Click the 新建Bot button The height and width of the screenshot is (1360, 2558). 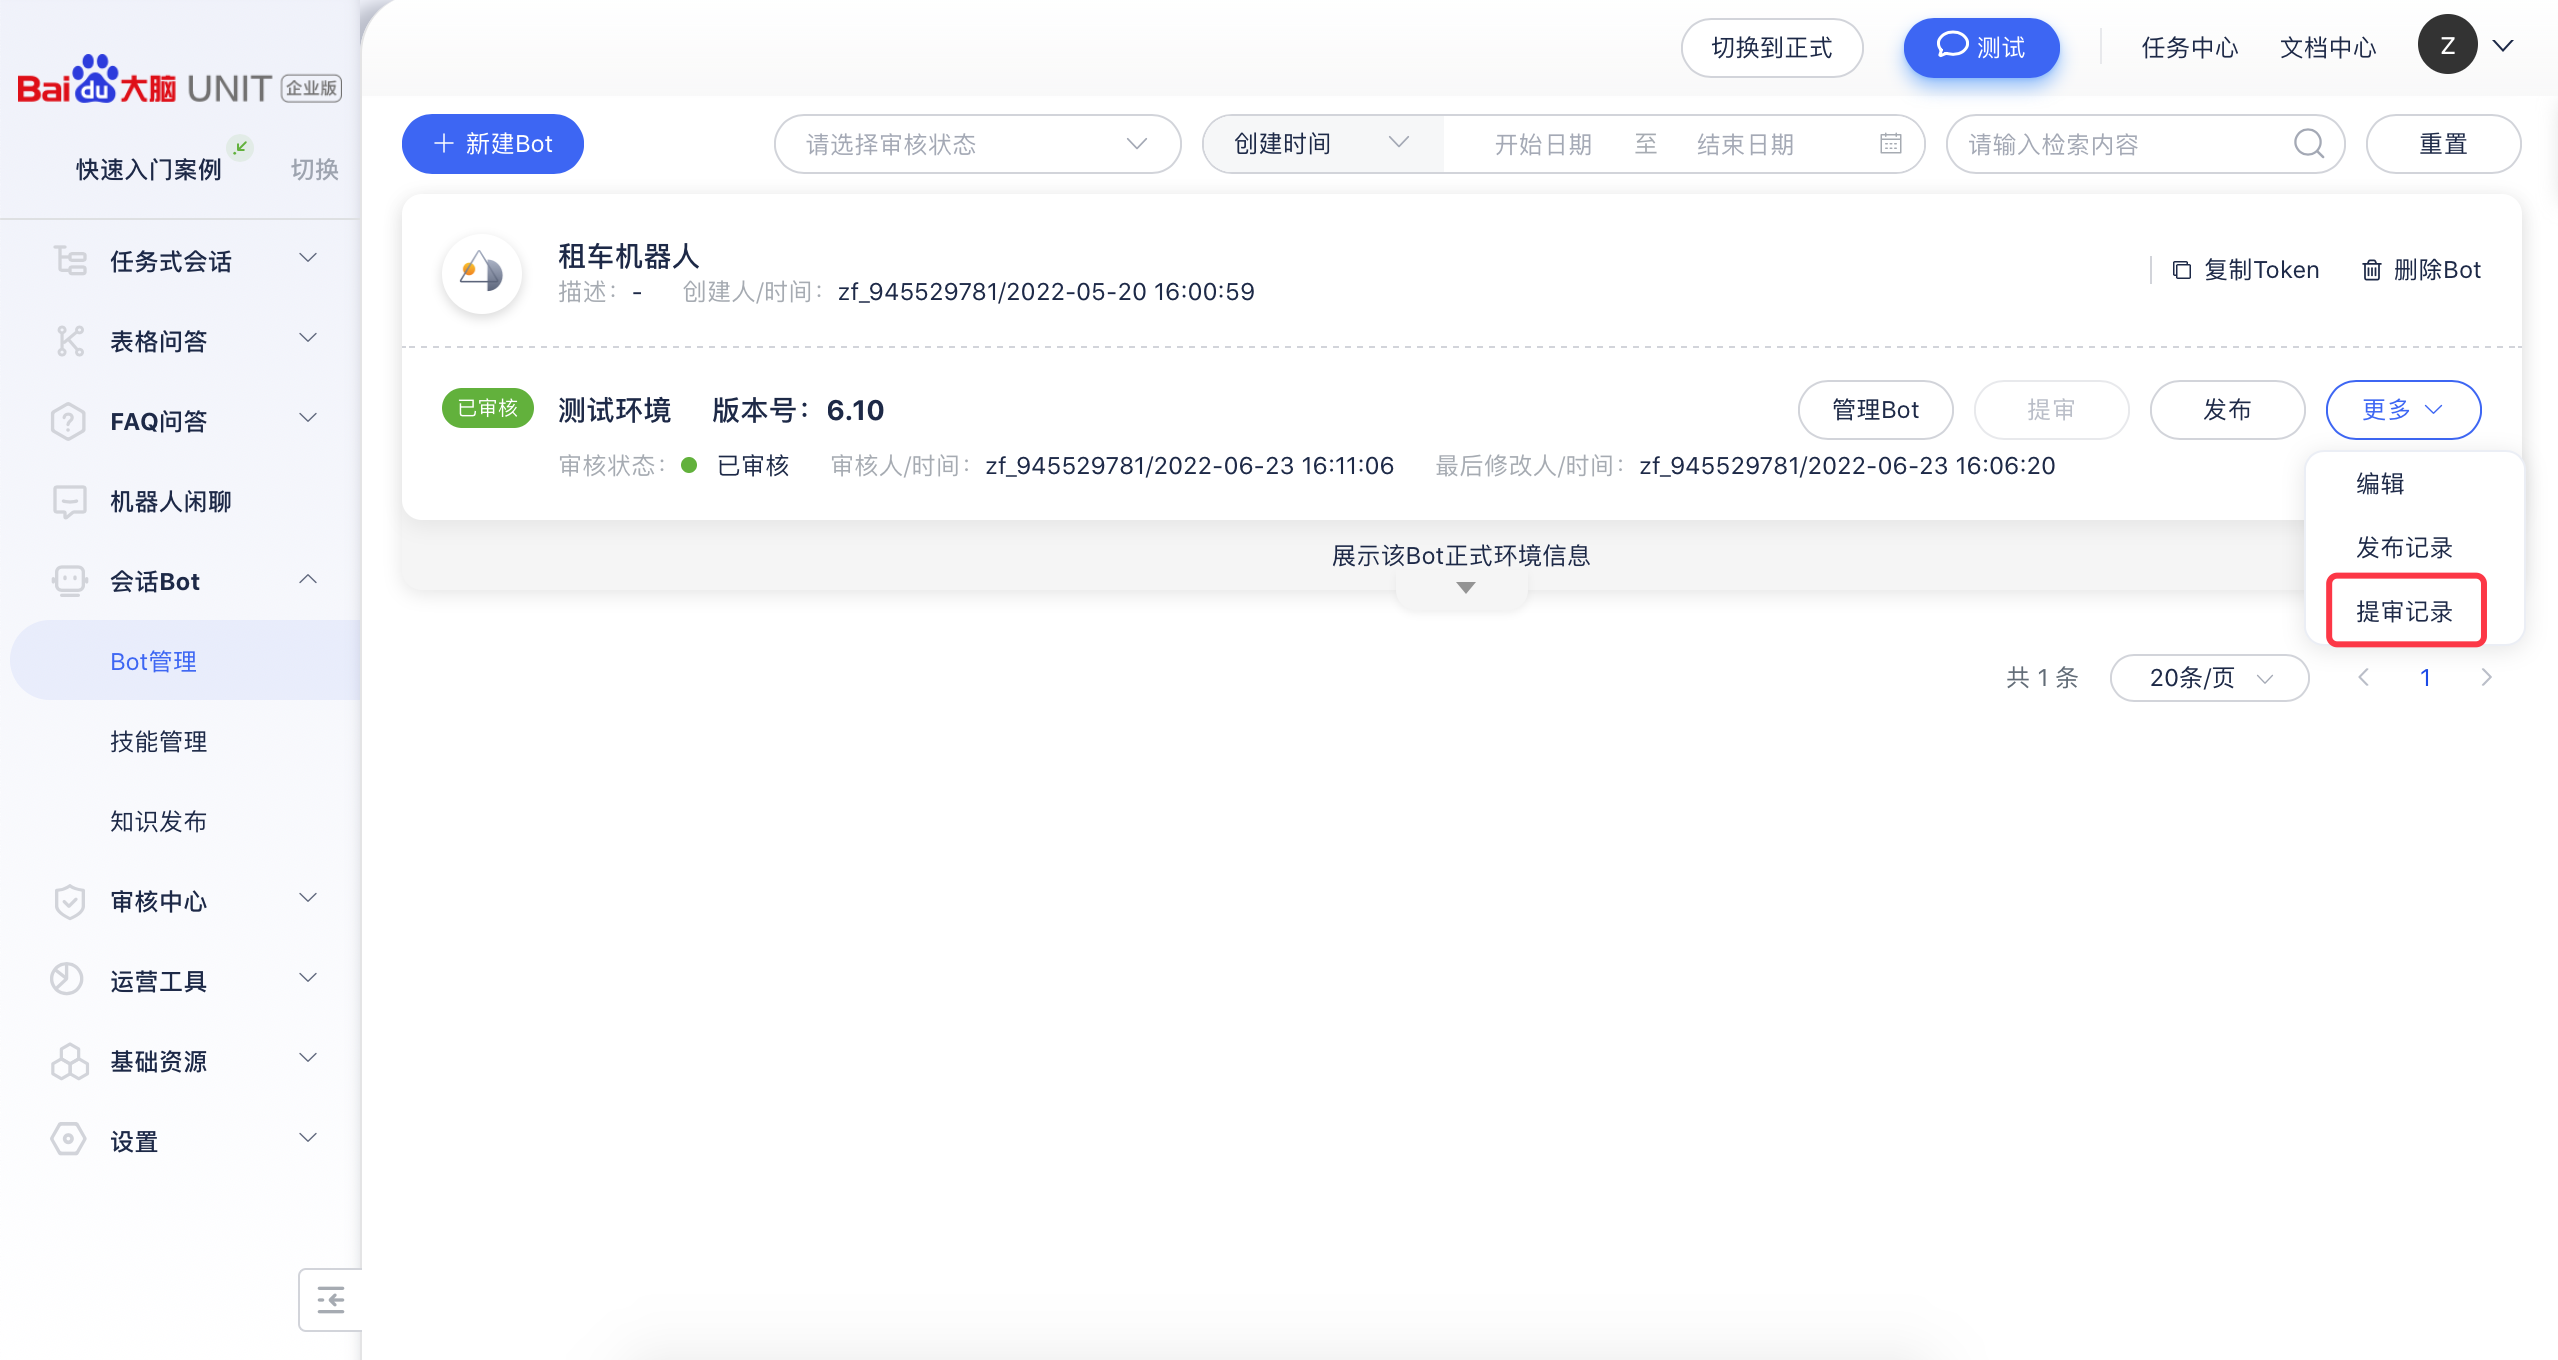point(492,144)
